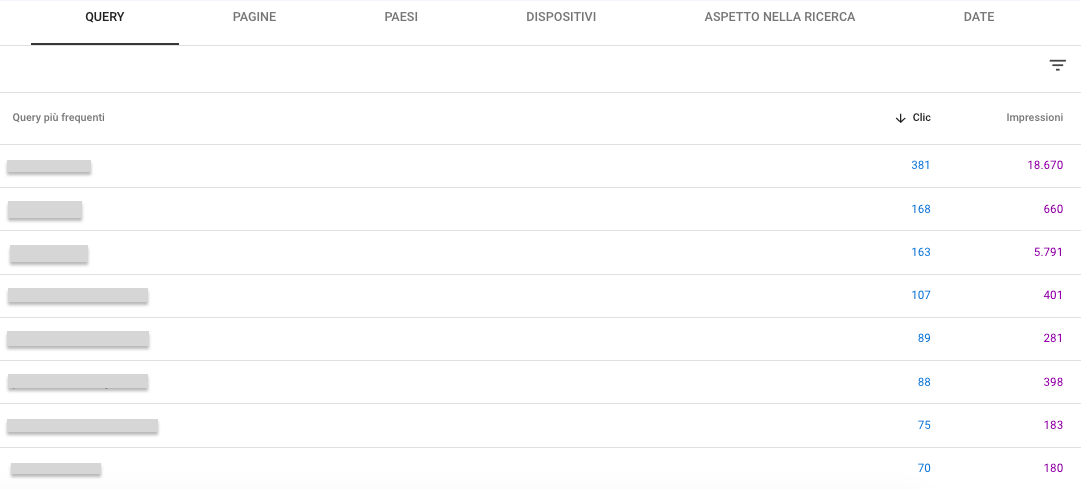Open the query row with 381 clicks
This screenshot has height=489, width=1081.
click(49, 166)
